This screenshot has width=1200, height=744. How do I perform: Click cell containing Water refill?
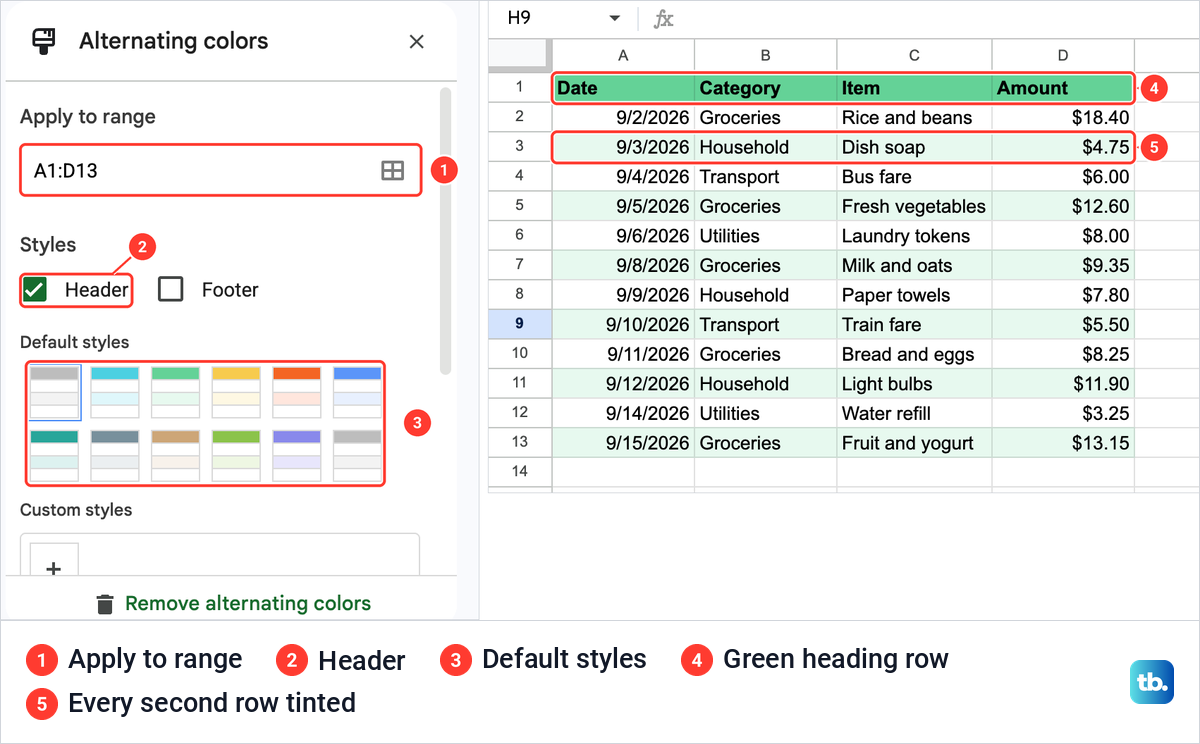tap(914, 413)
